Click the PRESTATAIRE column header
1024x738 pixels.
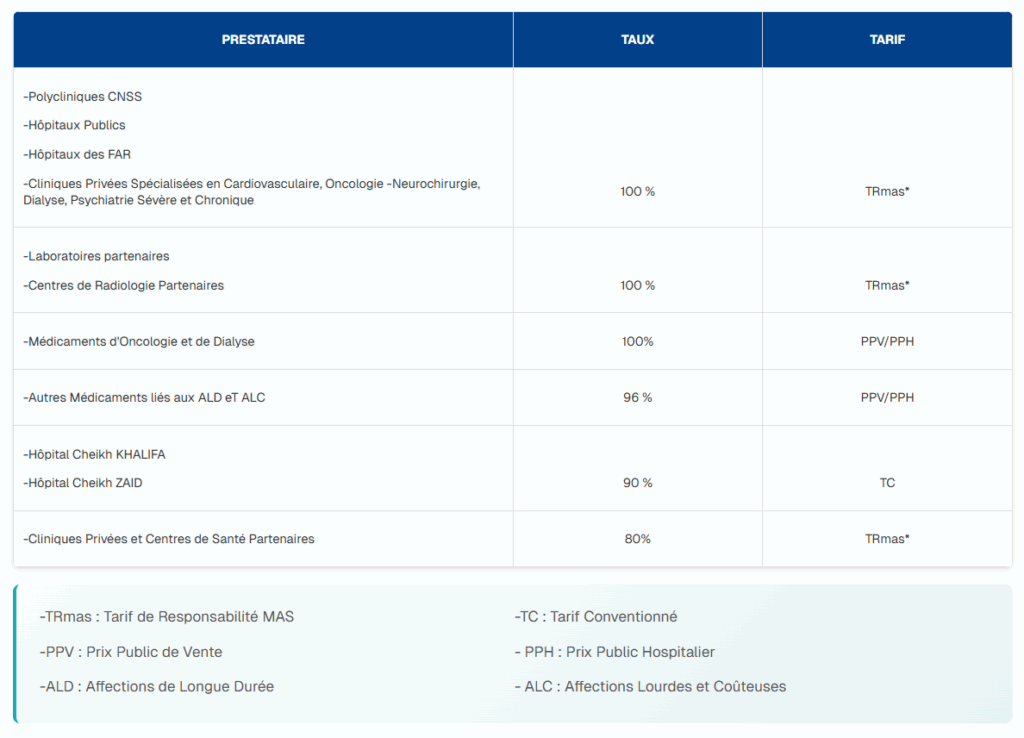(x=263, y=40)
